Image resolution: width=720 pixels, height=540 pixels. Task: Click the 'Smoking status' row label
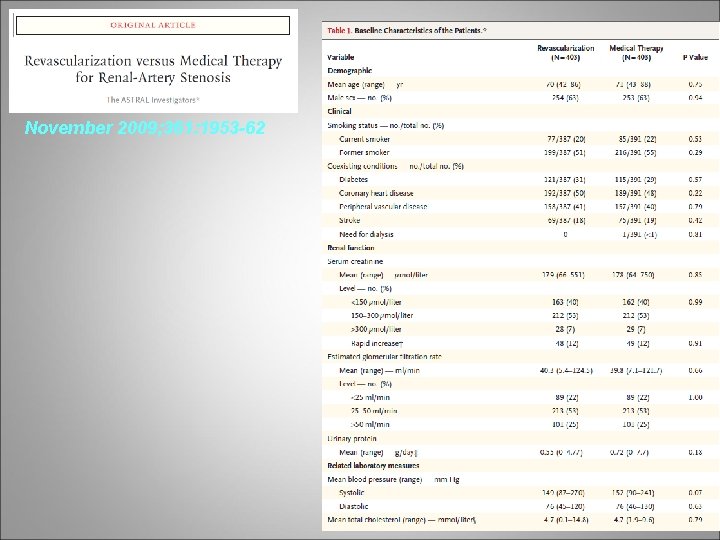click(385, 125)
